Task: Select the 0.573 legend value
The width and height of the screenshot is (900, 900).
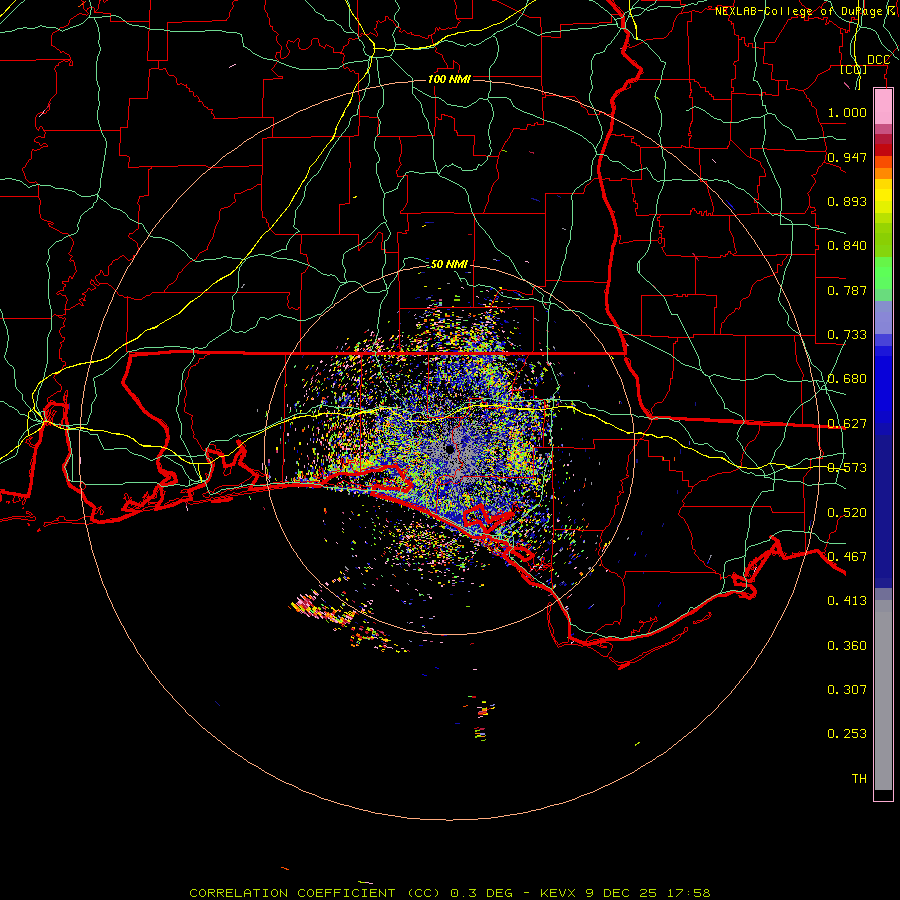Action: pyautogui.click(x=847, y=468)
